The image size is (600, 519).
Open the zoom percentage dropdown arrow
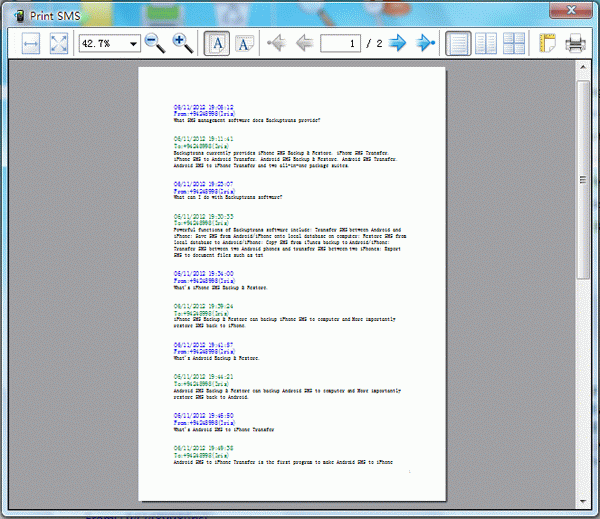133,44
